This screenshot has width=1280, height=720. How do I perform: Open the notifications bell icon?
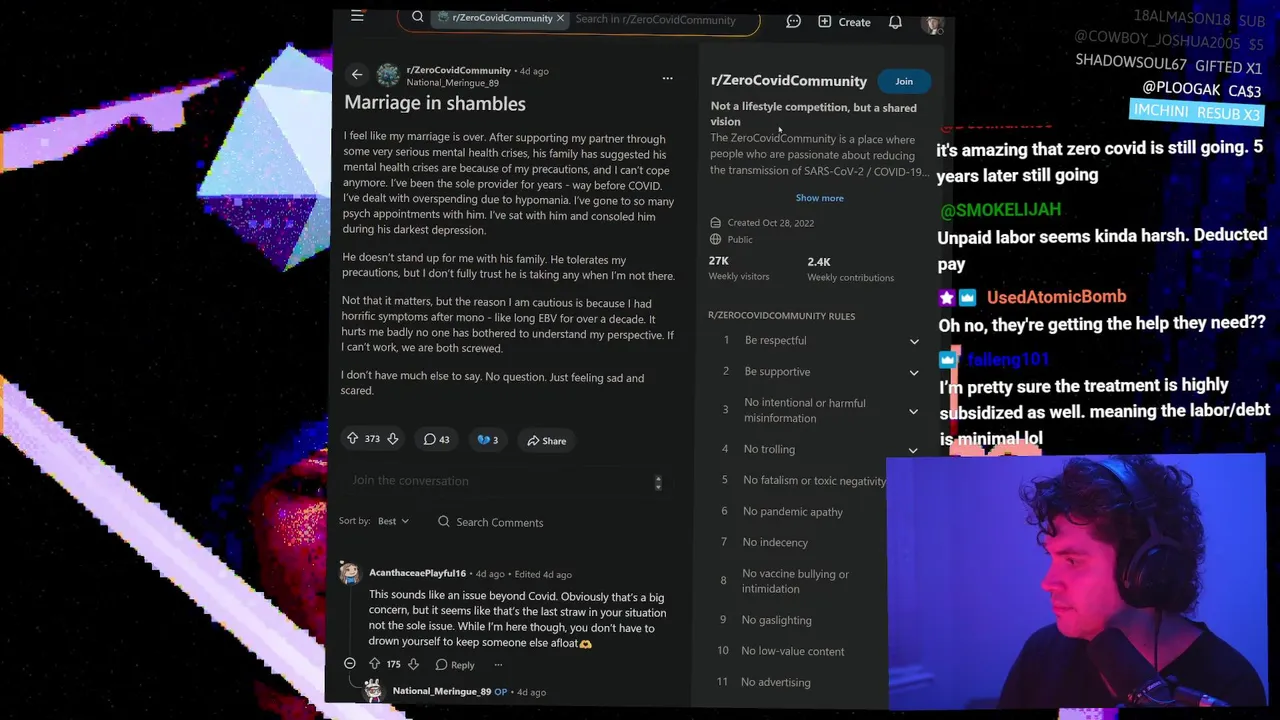(x=895, y=22)
